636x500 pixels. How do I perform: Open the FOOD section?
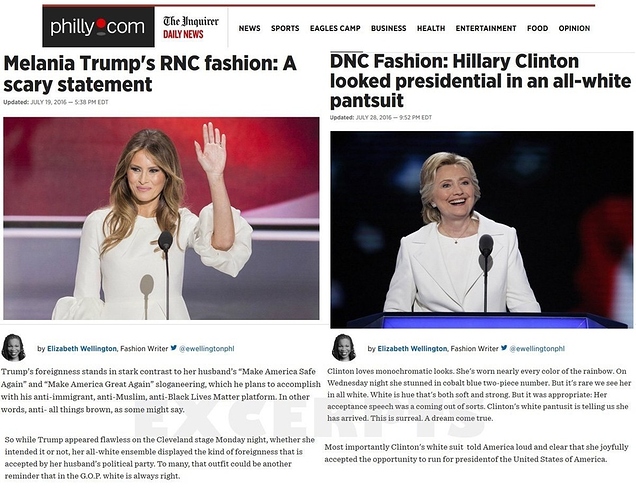[x=537, y=28]
